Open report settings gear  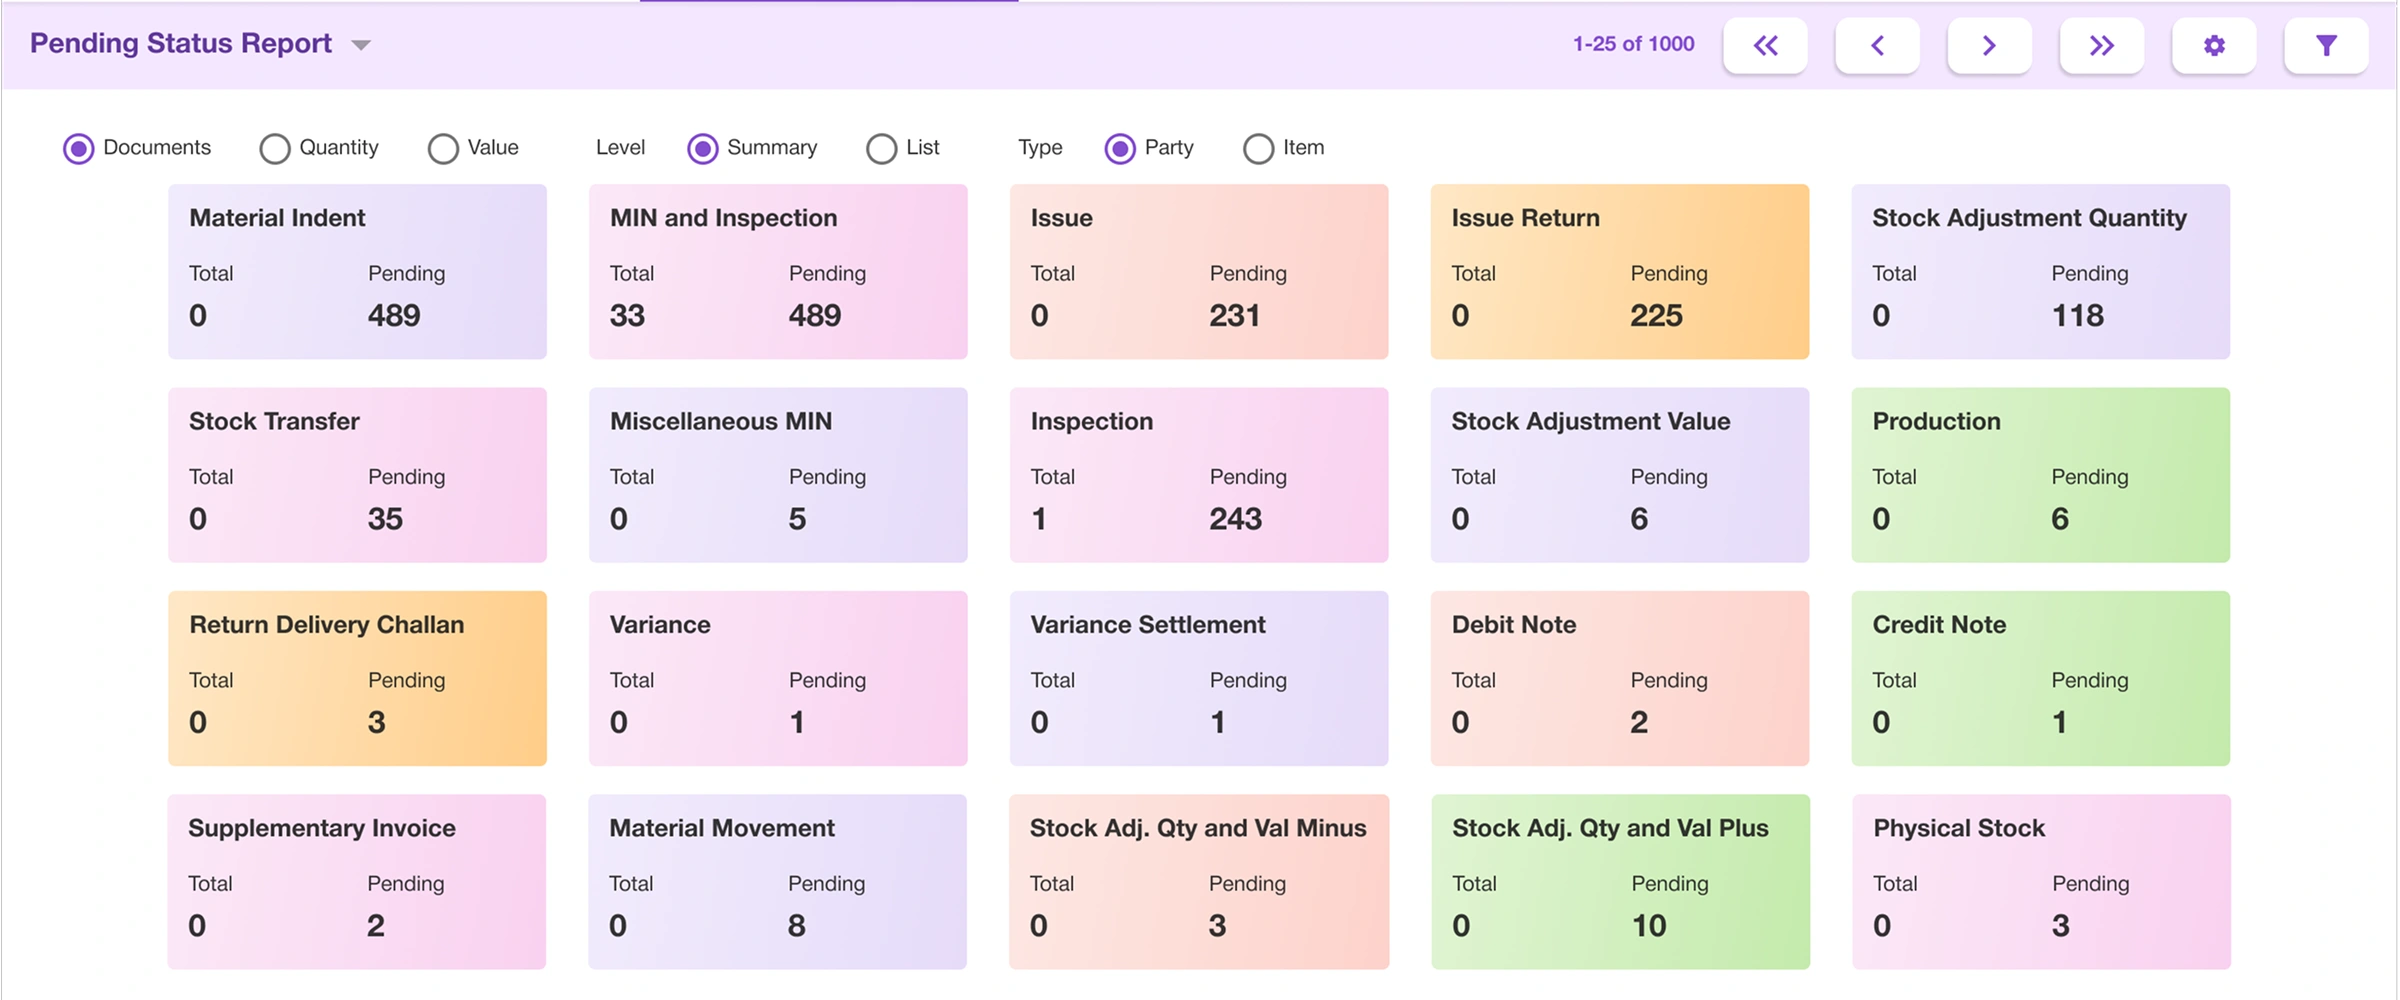point(2214,46)
